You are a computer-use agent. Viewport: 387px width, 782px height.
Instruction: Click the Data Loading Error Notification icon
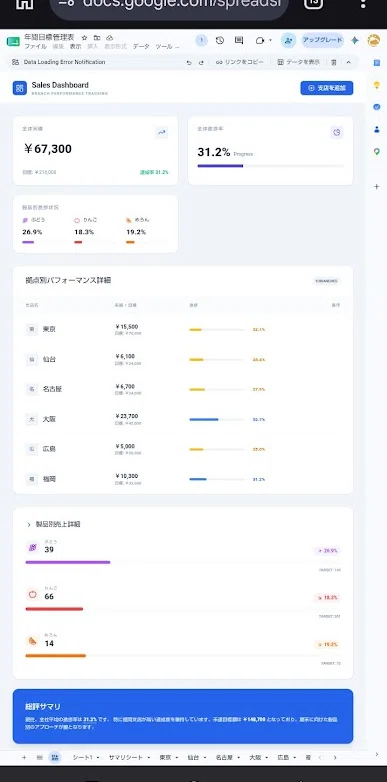click(15, 62)
